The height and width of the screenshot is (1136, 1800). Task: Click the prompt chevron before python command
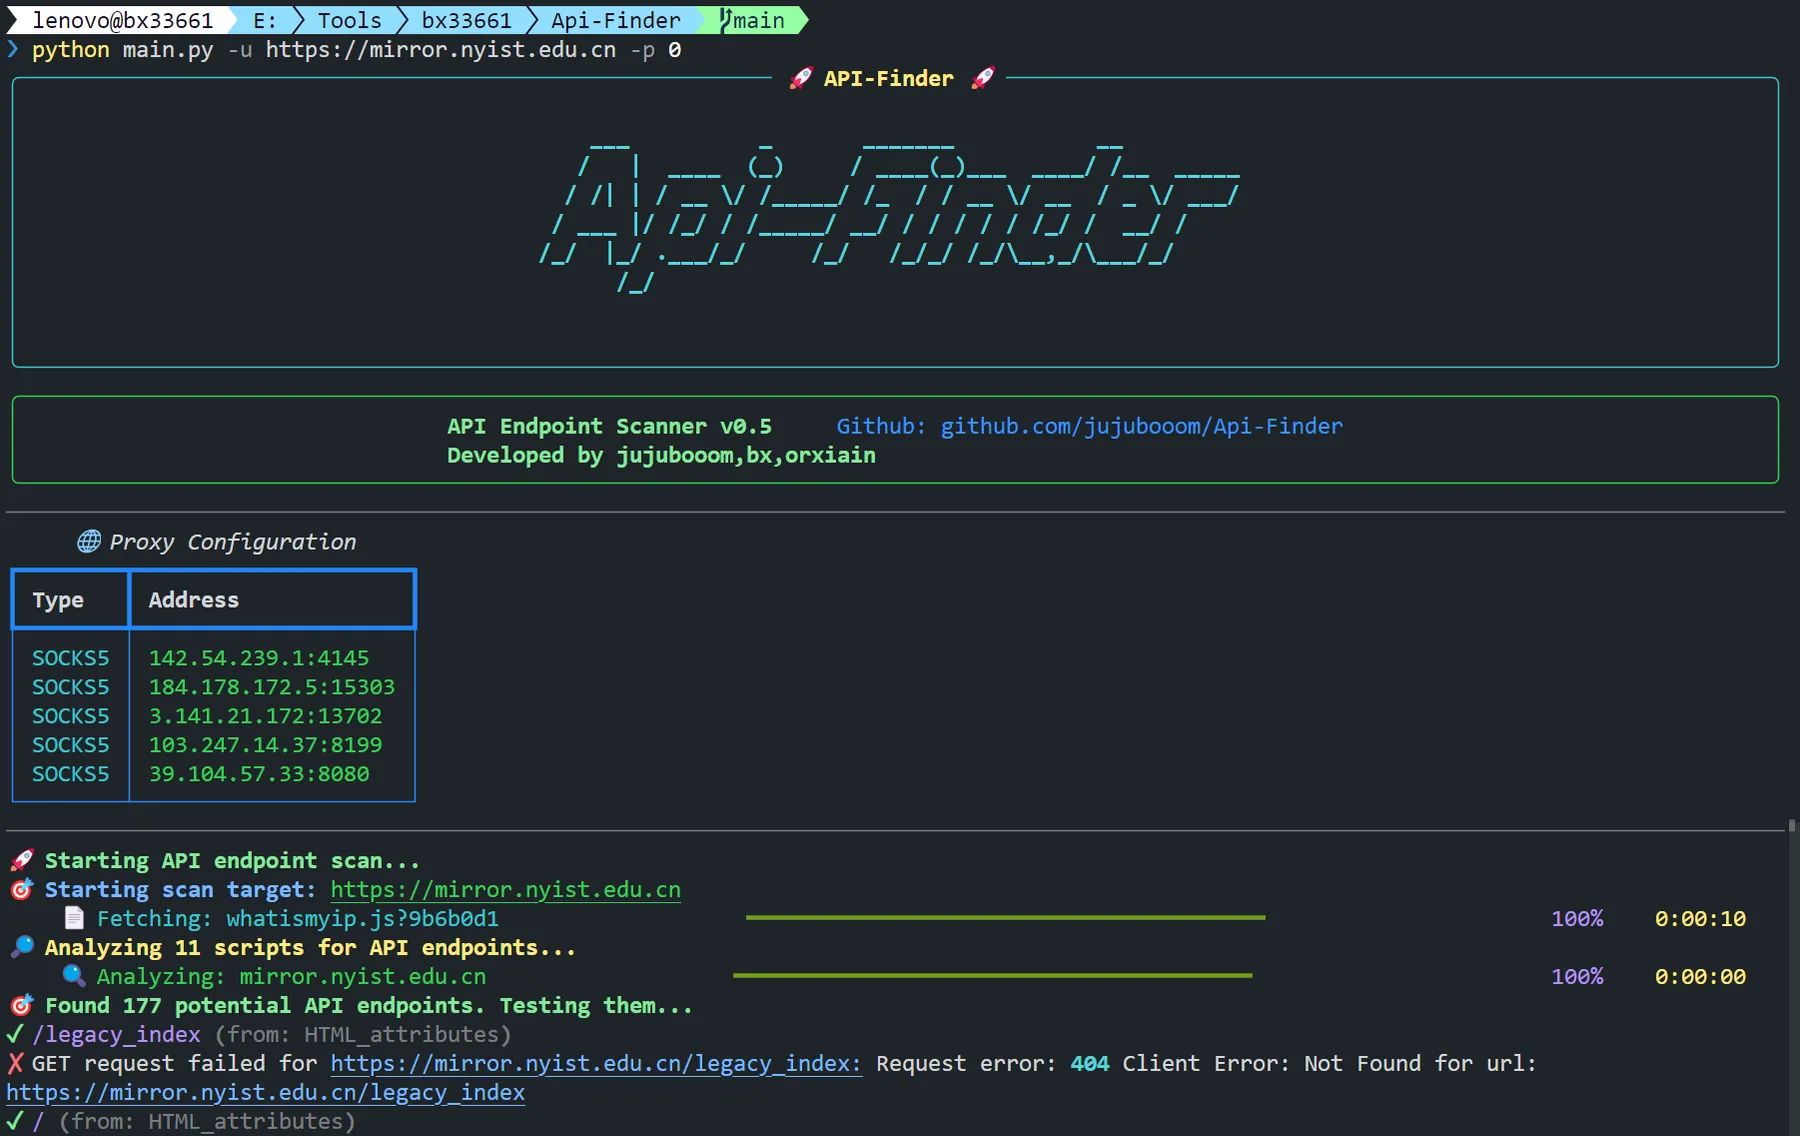(x=13, y=49)
